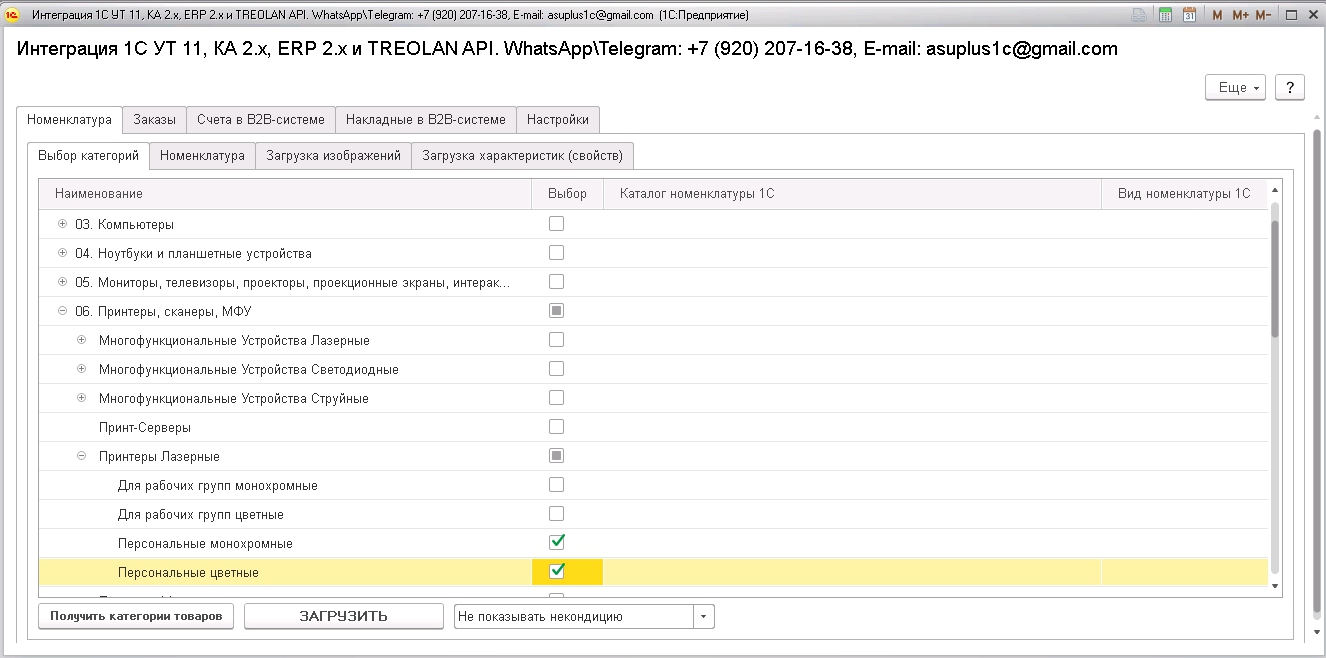Select the Персональные монохромные row

click(x=653, y=543)
